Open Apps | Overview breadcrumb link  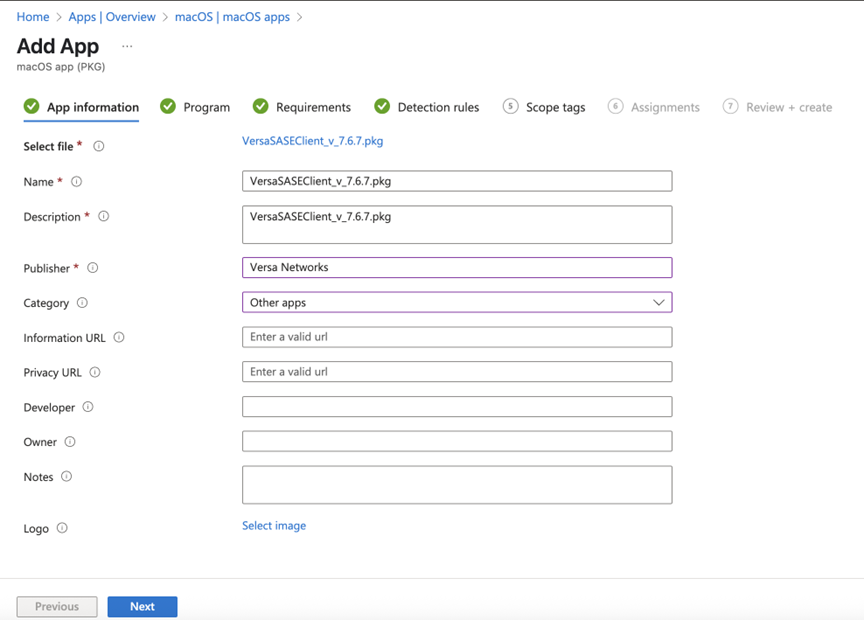[112, 17]
